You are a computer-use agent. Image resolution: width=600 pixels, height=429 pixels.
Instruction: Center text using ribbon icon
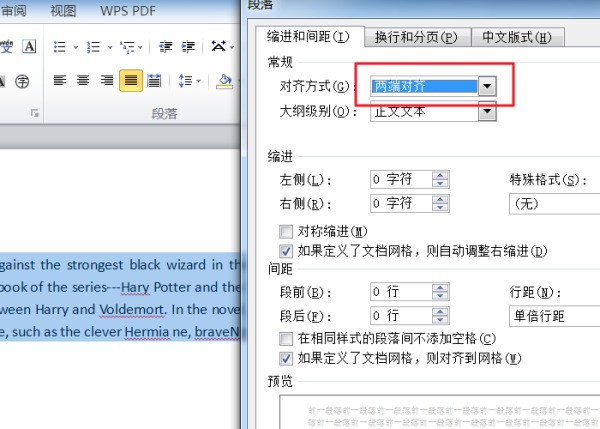point(83,80)
